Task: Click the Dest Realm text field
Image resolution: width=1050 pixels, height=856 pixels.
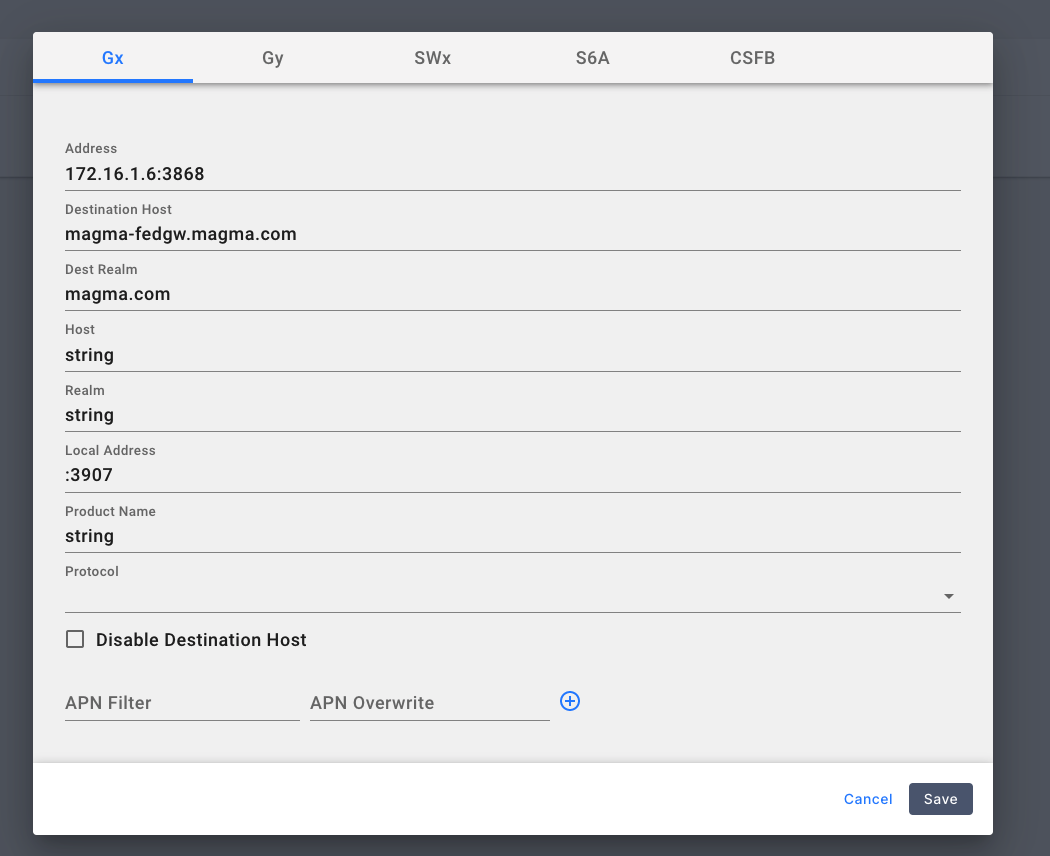Action: 512,294
